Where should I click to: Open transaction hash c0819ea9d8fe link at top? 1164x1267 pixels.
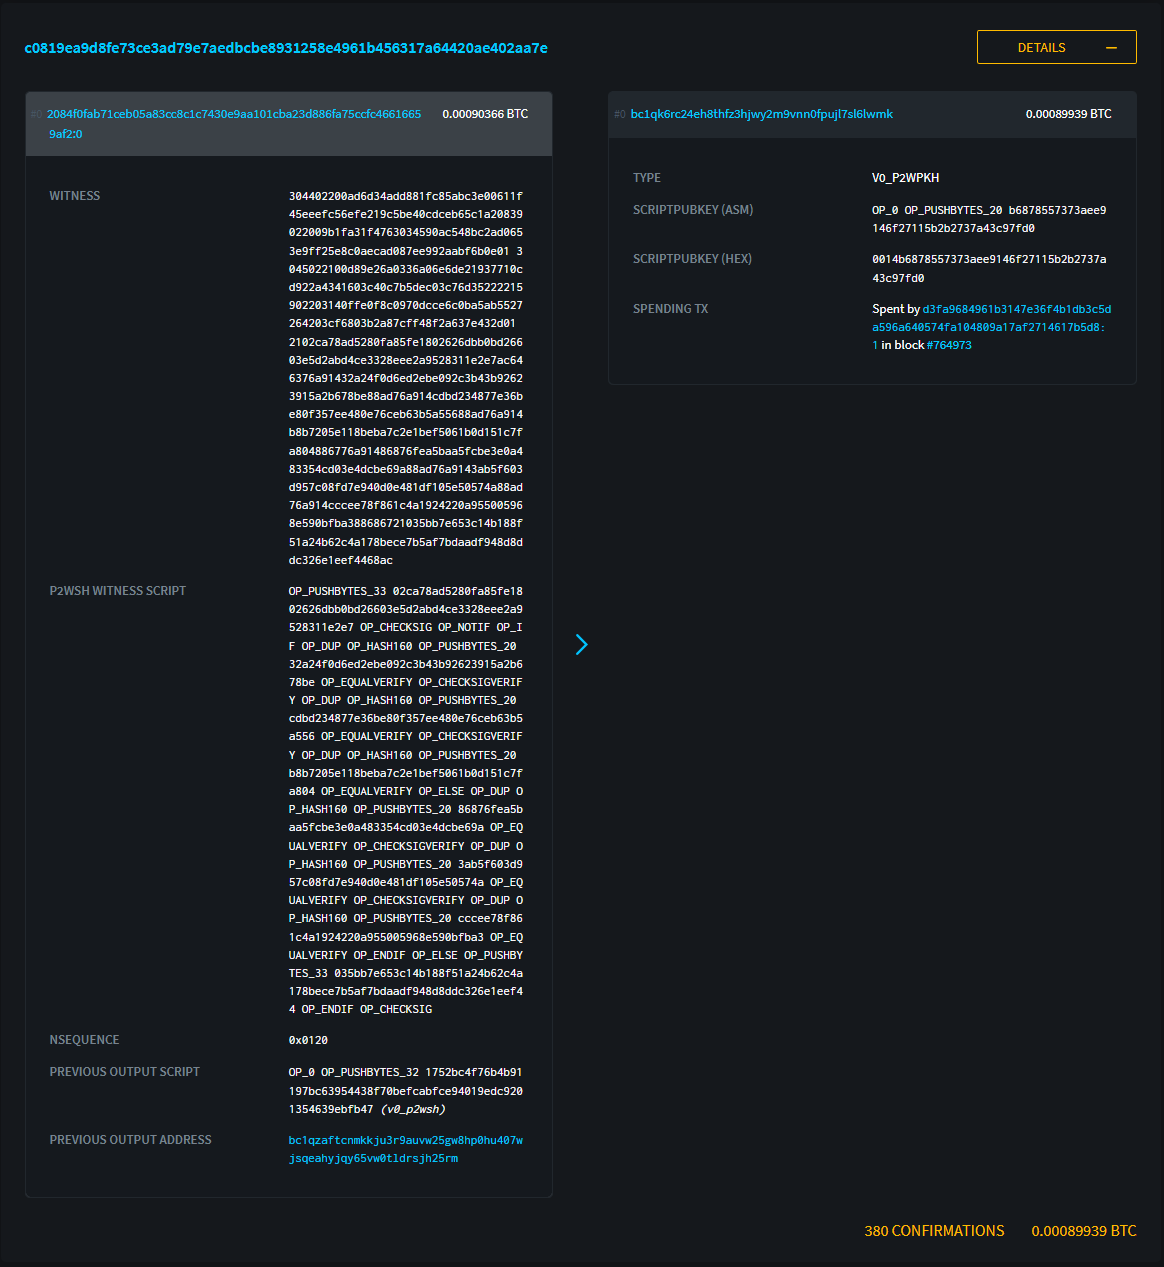(x=286, y=48)
